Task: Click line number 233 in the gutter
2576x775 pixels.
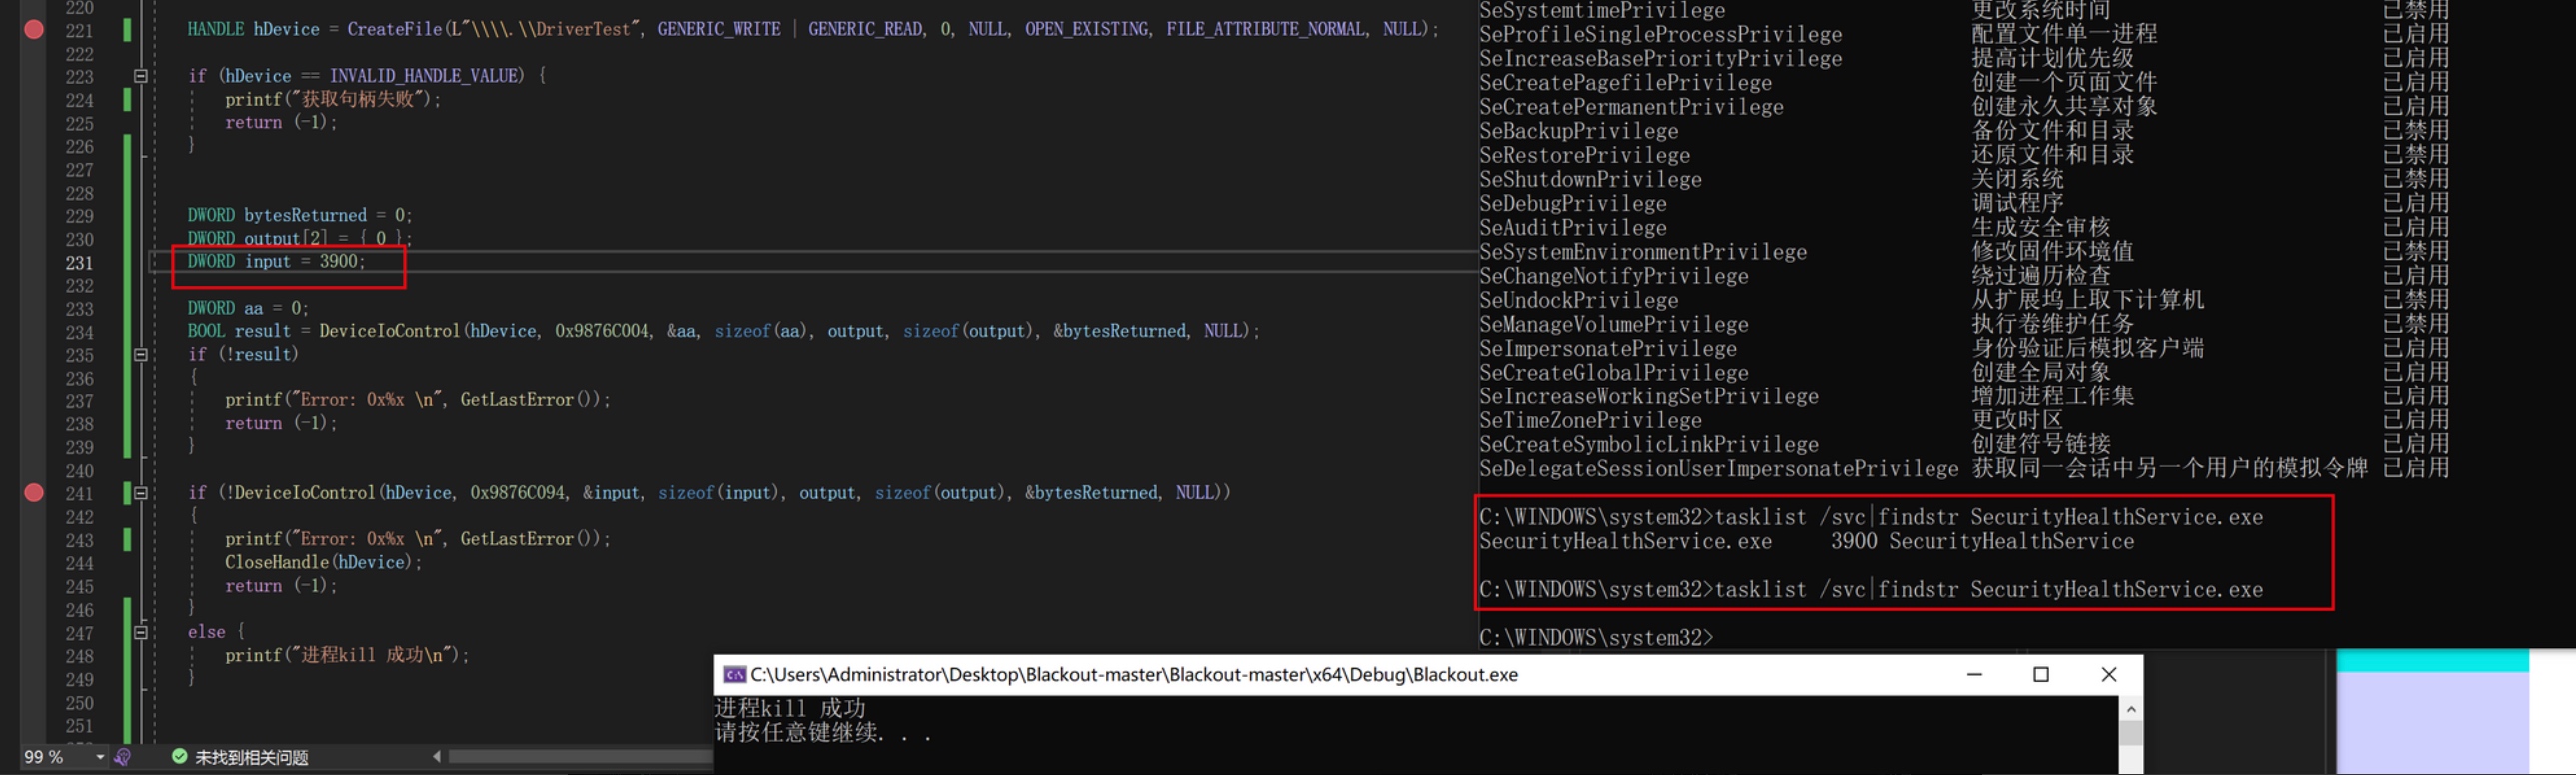Action: pyautogui.click(x=79, y=309)
